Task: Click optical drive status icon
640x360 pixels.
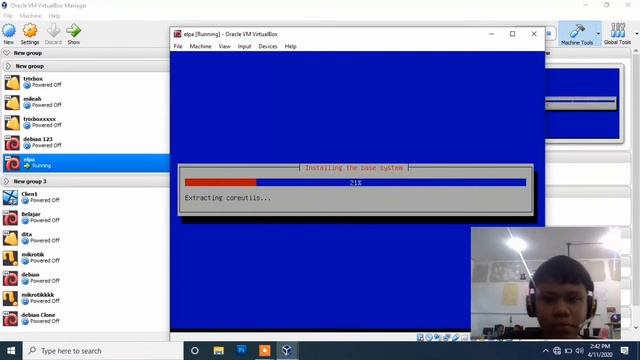Action: pyautogui.click(x=429, y=337)
